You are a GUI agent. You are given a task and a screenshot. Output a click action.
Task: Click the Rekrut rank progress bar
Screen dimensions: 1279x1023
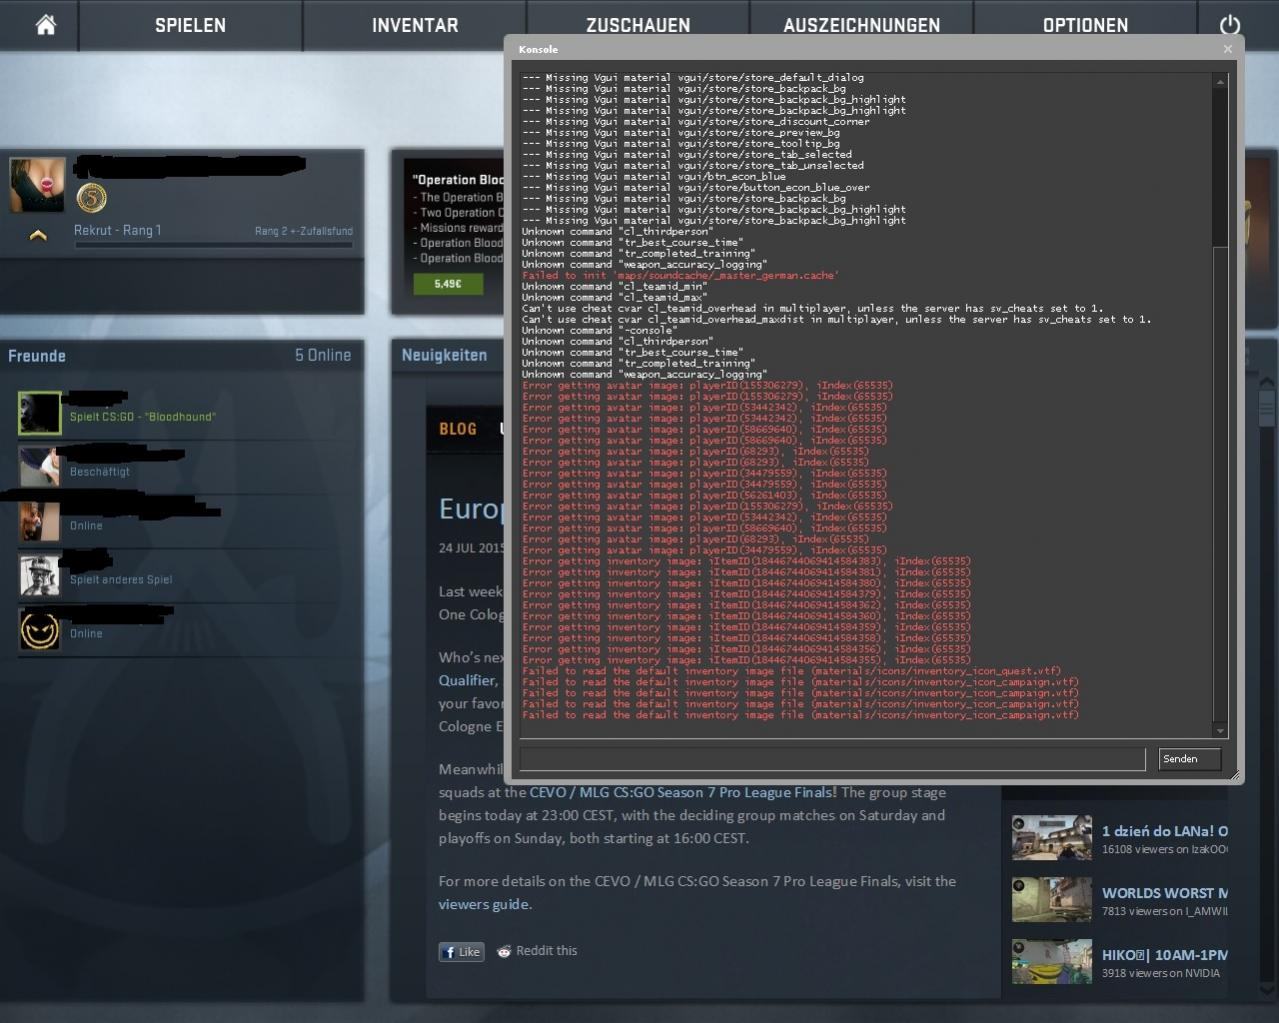213,245
